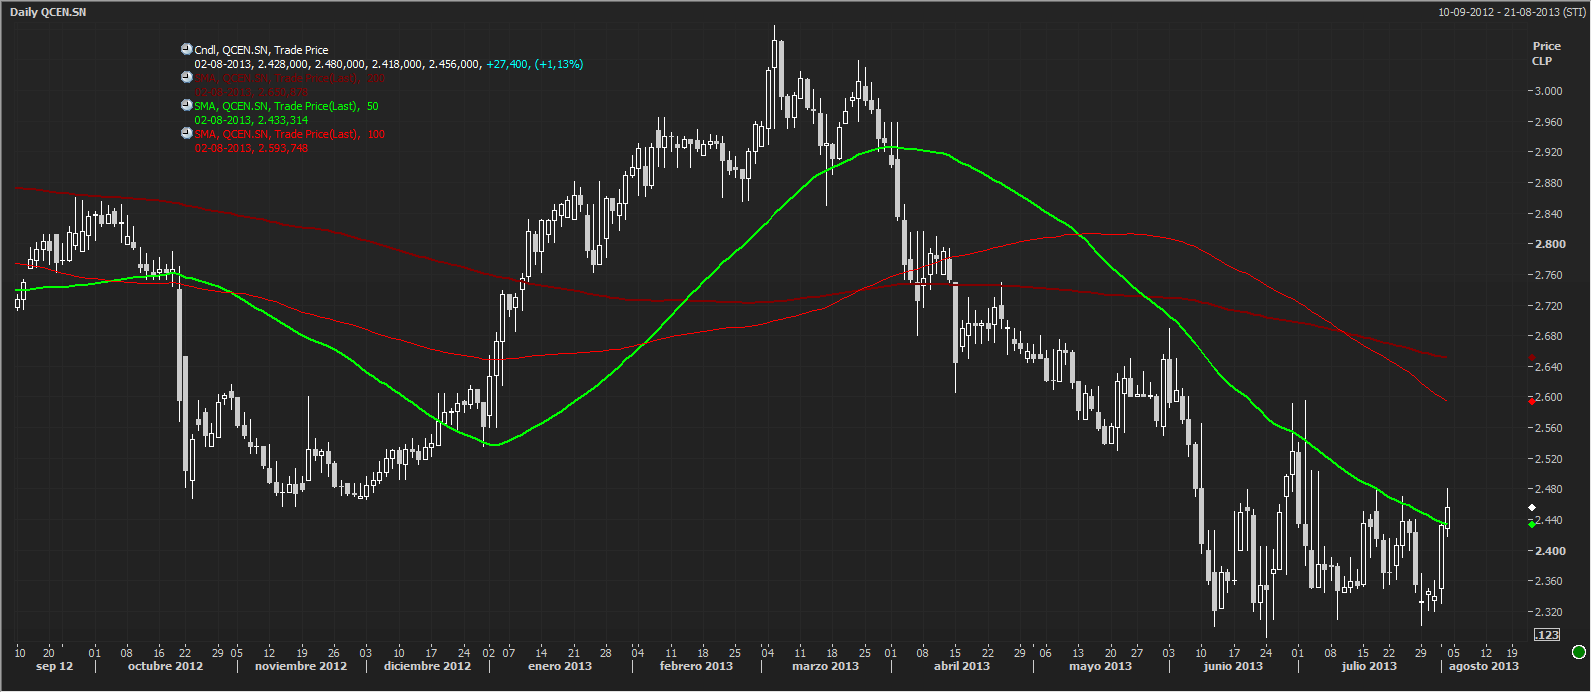The width and height of the screenshot is (1592, 693).
Task: Click the febrero 2013 time axis label
Action: (696, 666)
